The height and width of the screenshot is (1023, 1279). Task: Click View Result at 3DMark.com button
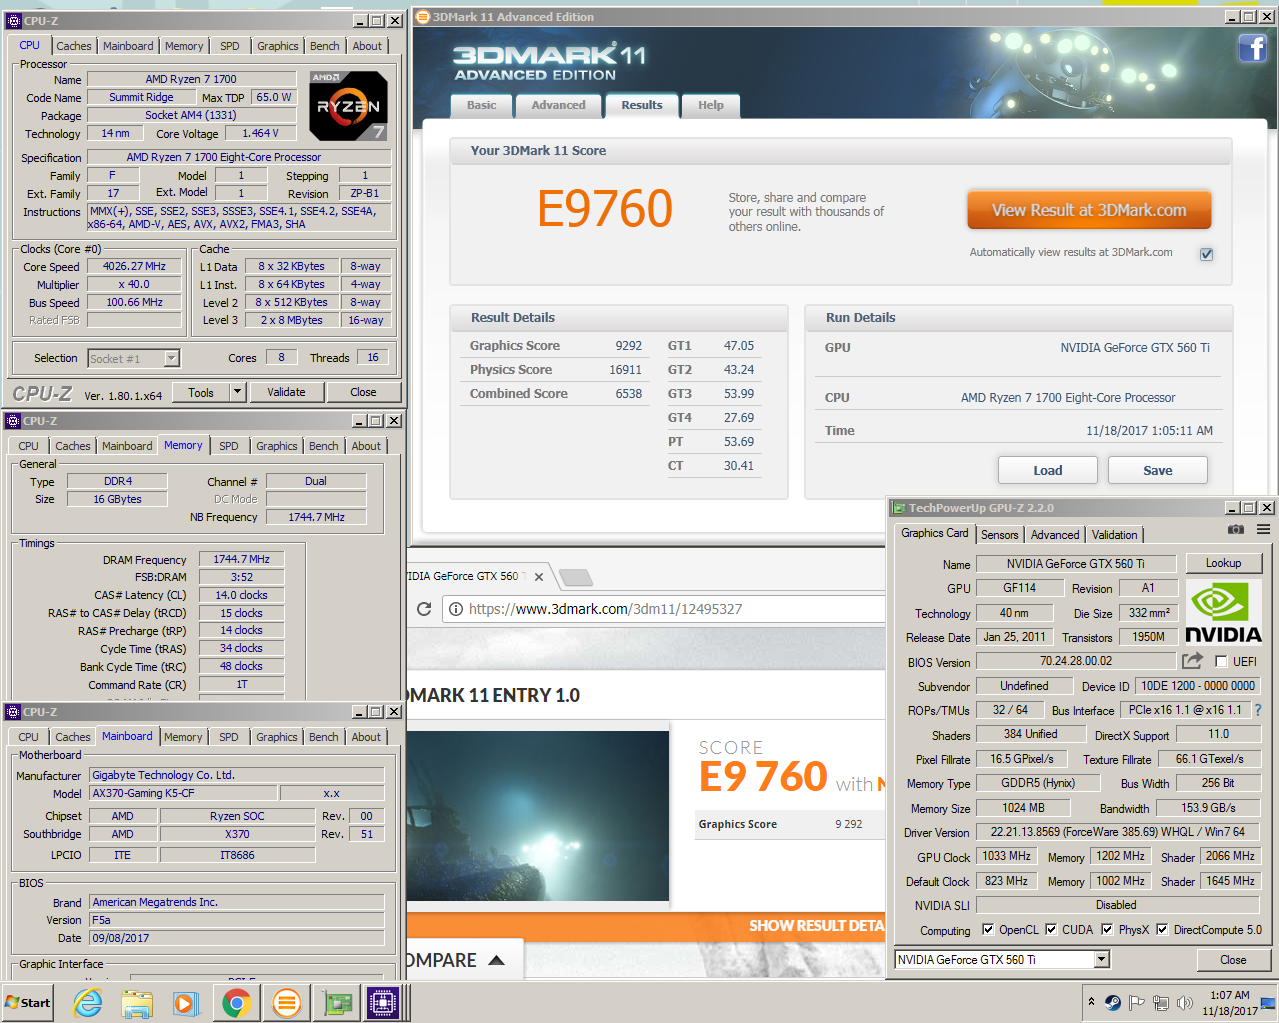click(1089, 210)
